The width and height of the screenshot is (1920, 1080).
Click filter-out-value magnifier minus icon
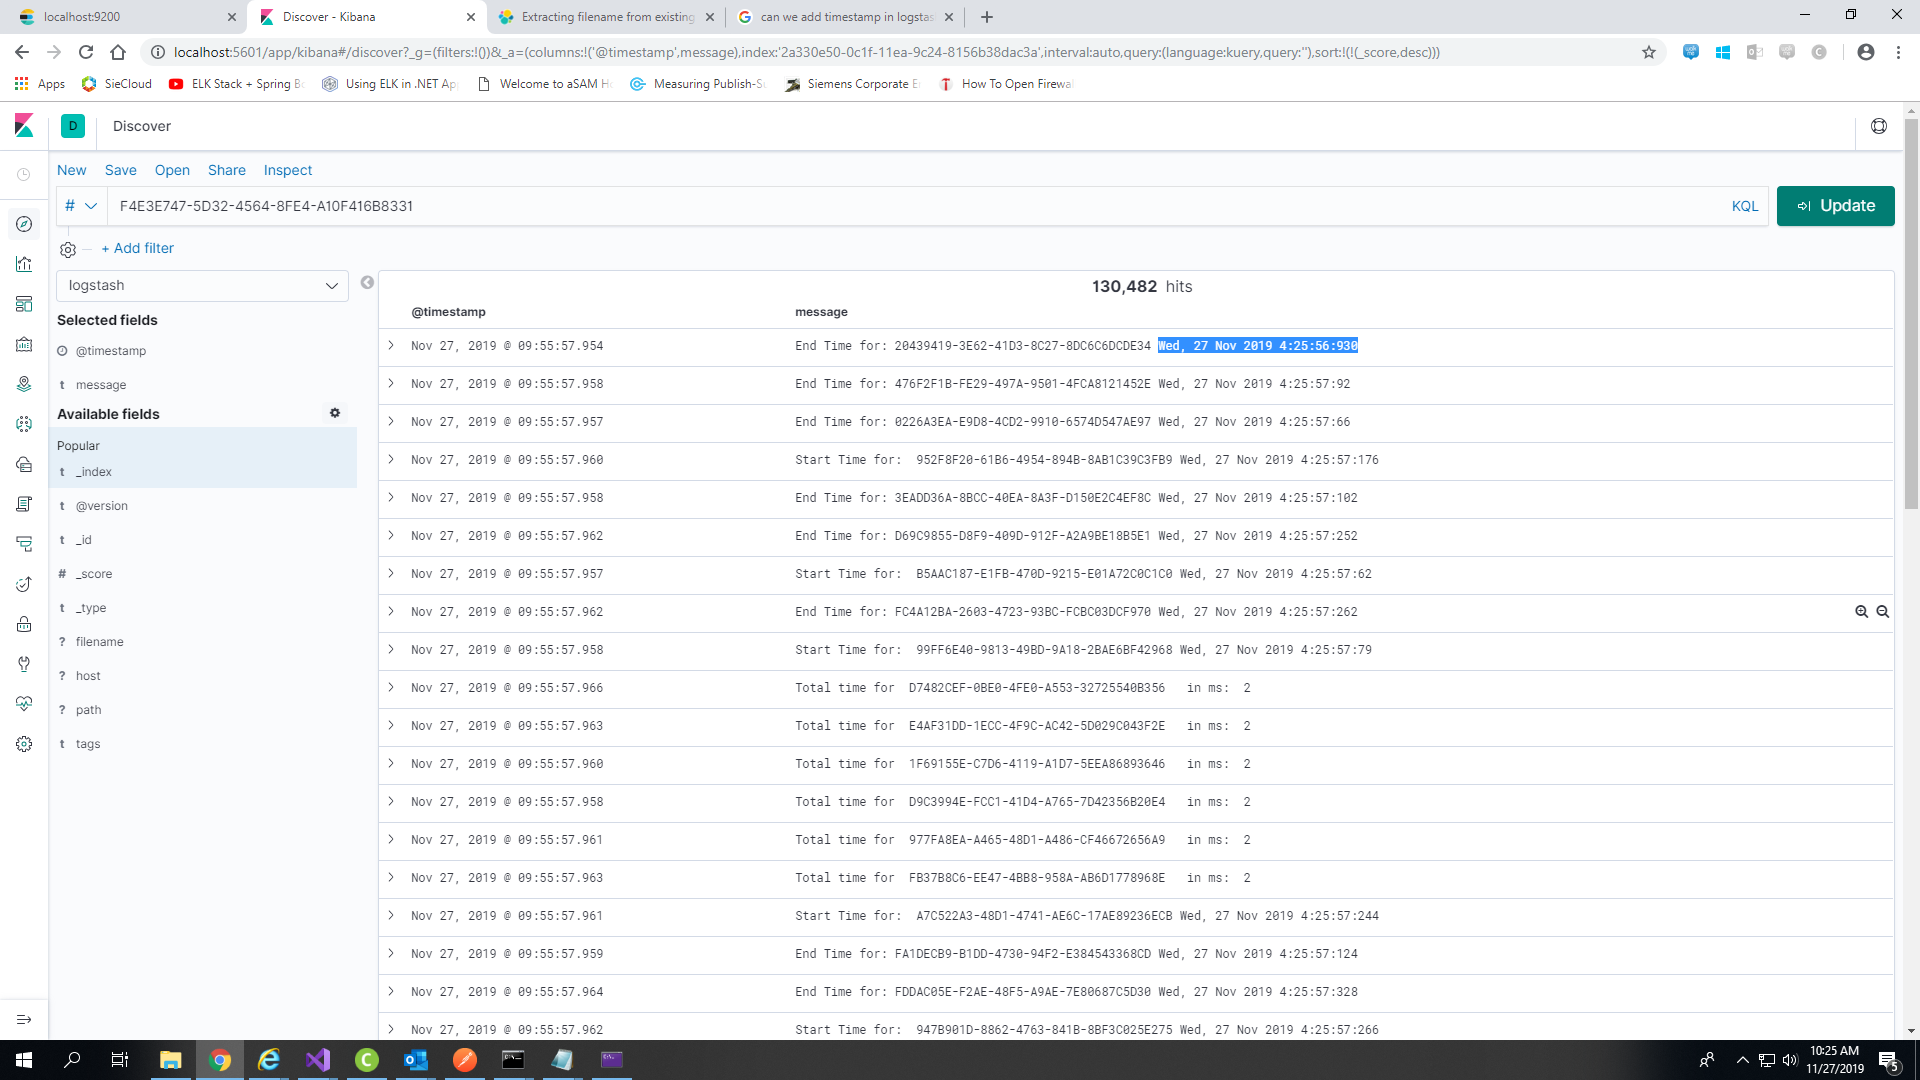tap(1883, 612)
